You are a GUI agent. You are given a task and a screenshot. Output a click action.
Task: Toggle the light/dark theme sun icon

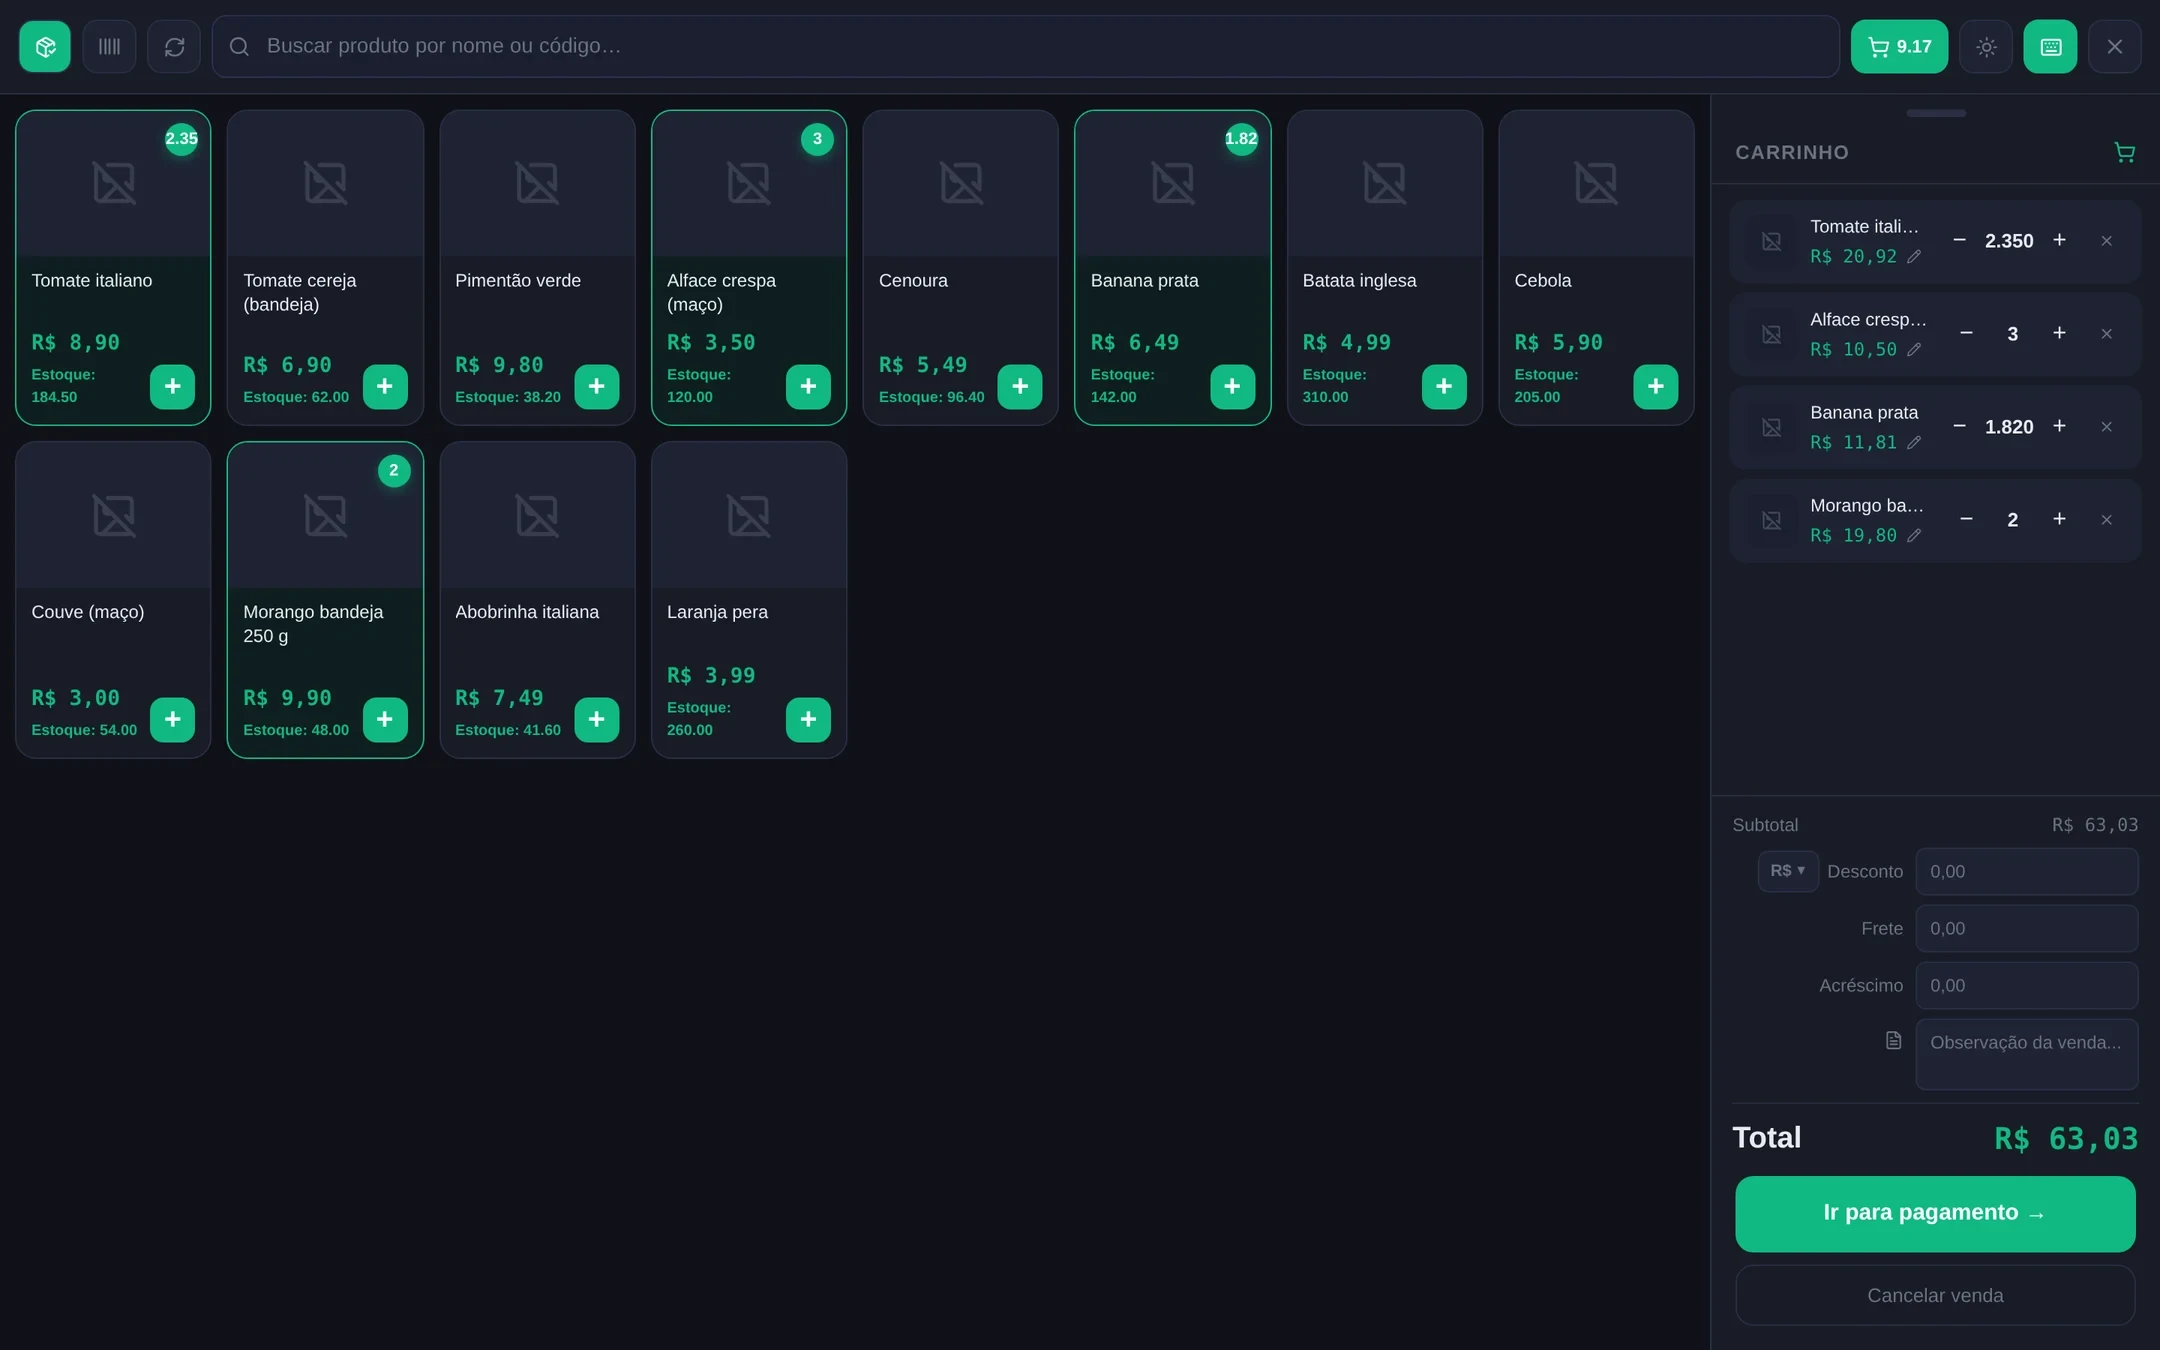tap(1986, 46)
